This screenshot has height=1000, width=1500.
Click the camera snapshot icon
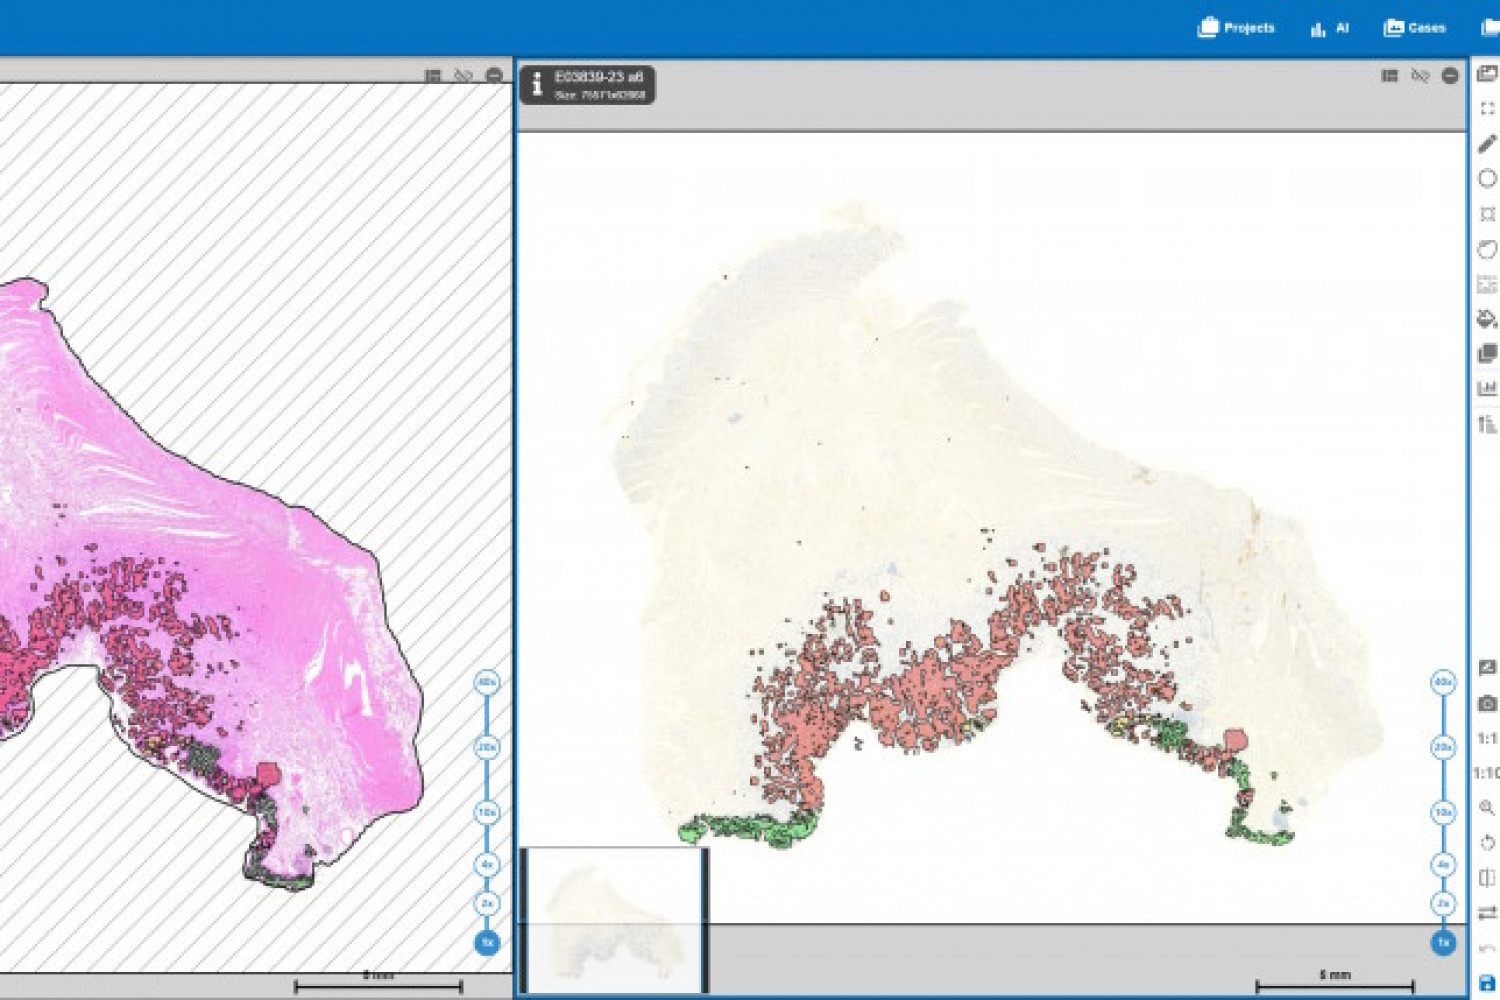(x=1487, y=704)
